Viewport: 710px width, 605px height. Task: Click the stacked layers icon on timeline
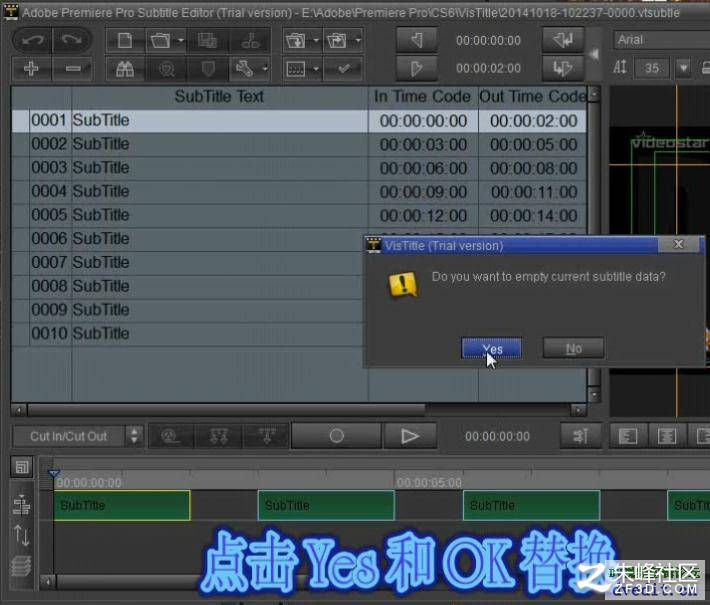(21, 566)
